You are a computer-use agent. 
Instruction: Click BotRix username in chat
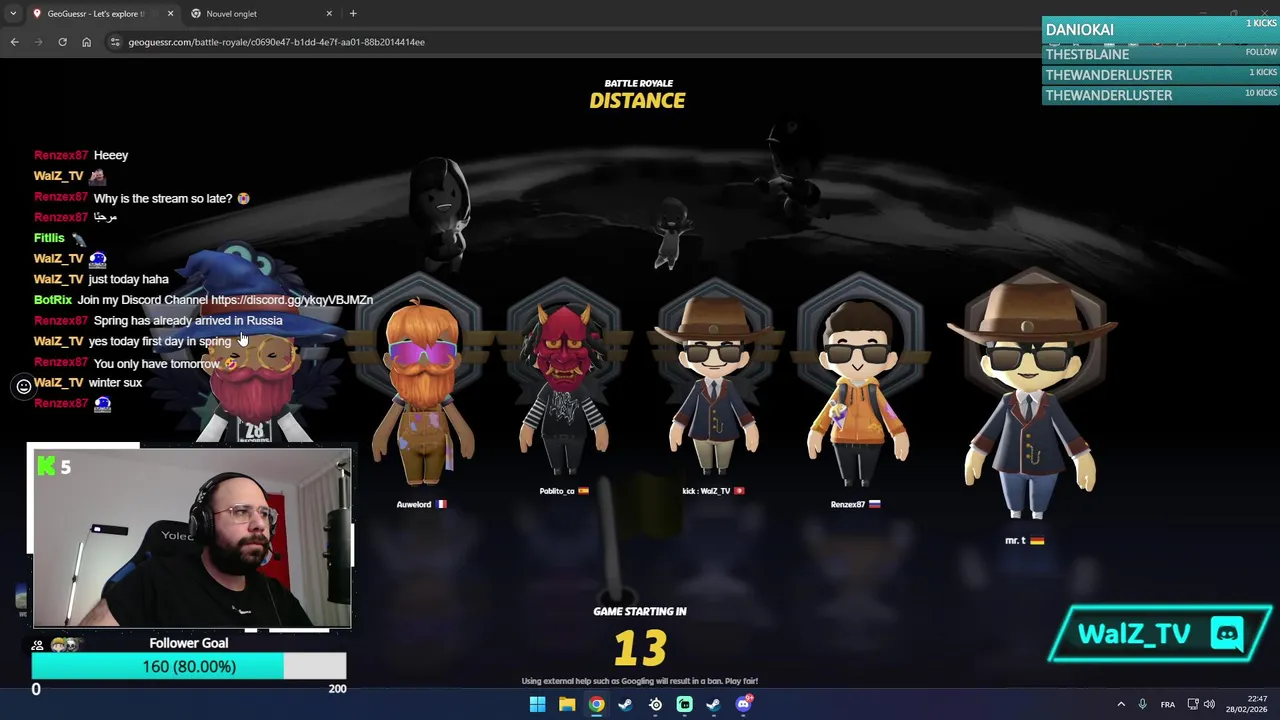(x=53, y=300)
